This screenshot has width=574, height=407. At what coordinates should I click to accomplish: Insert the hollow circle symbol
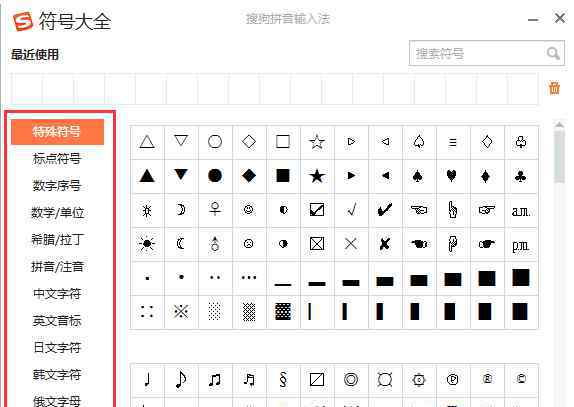click(215, 142)
